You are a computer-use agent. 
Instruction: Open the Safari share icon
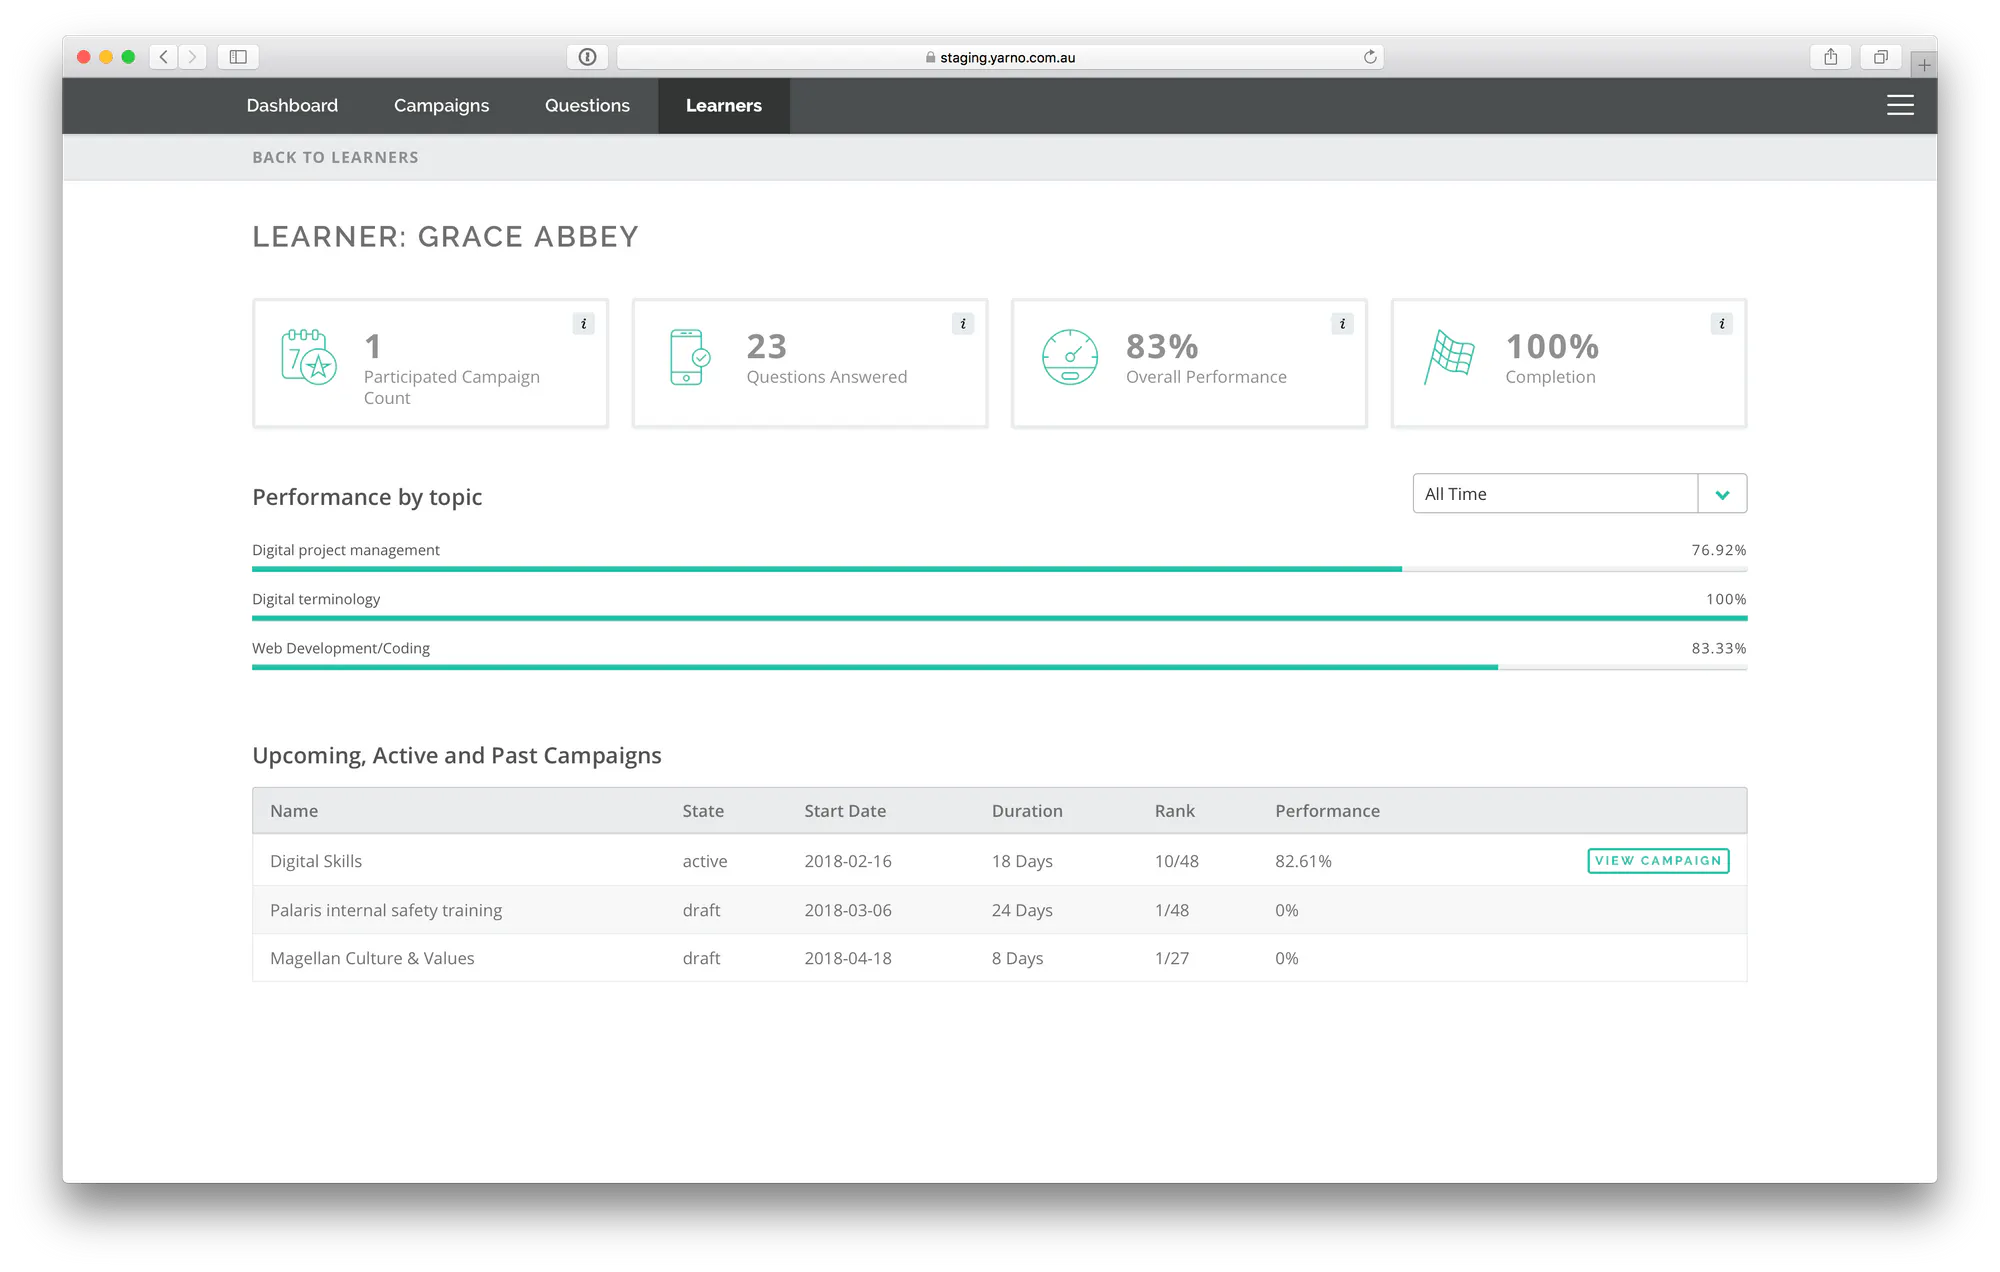tap(1830, 57)
